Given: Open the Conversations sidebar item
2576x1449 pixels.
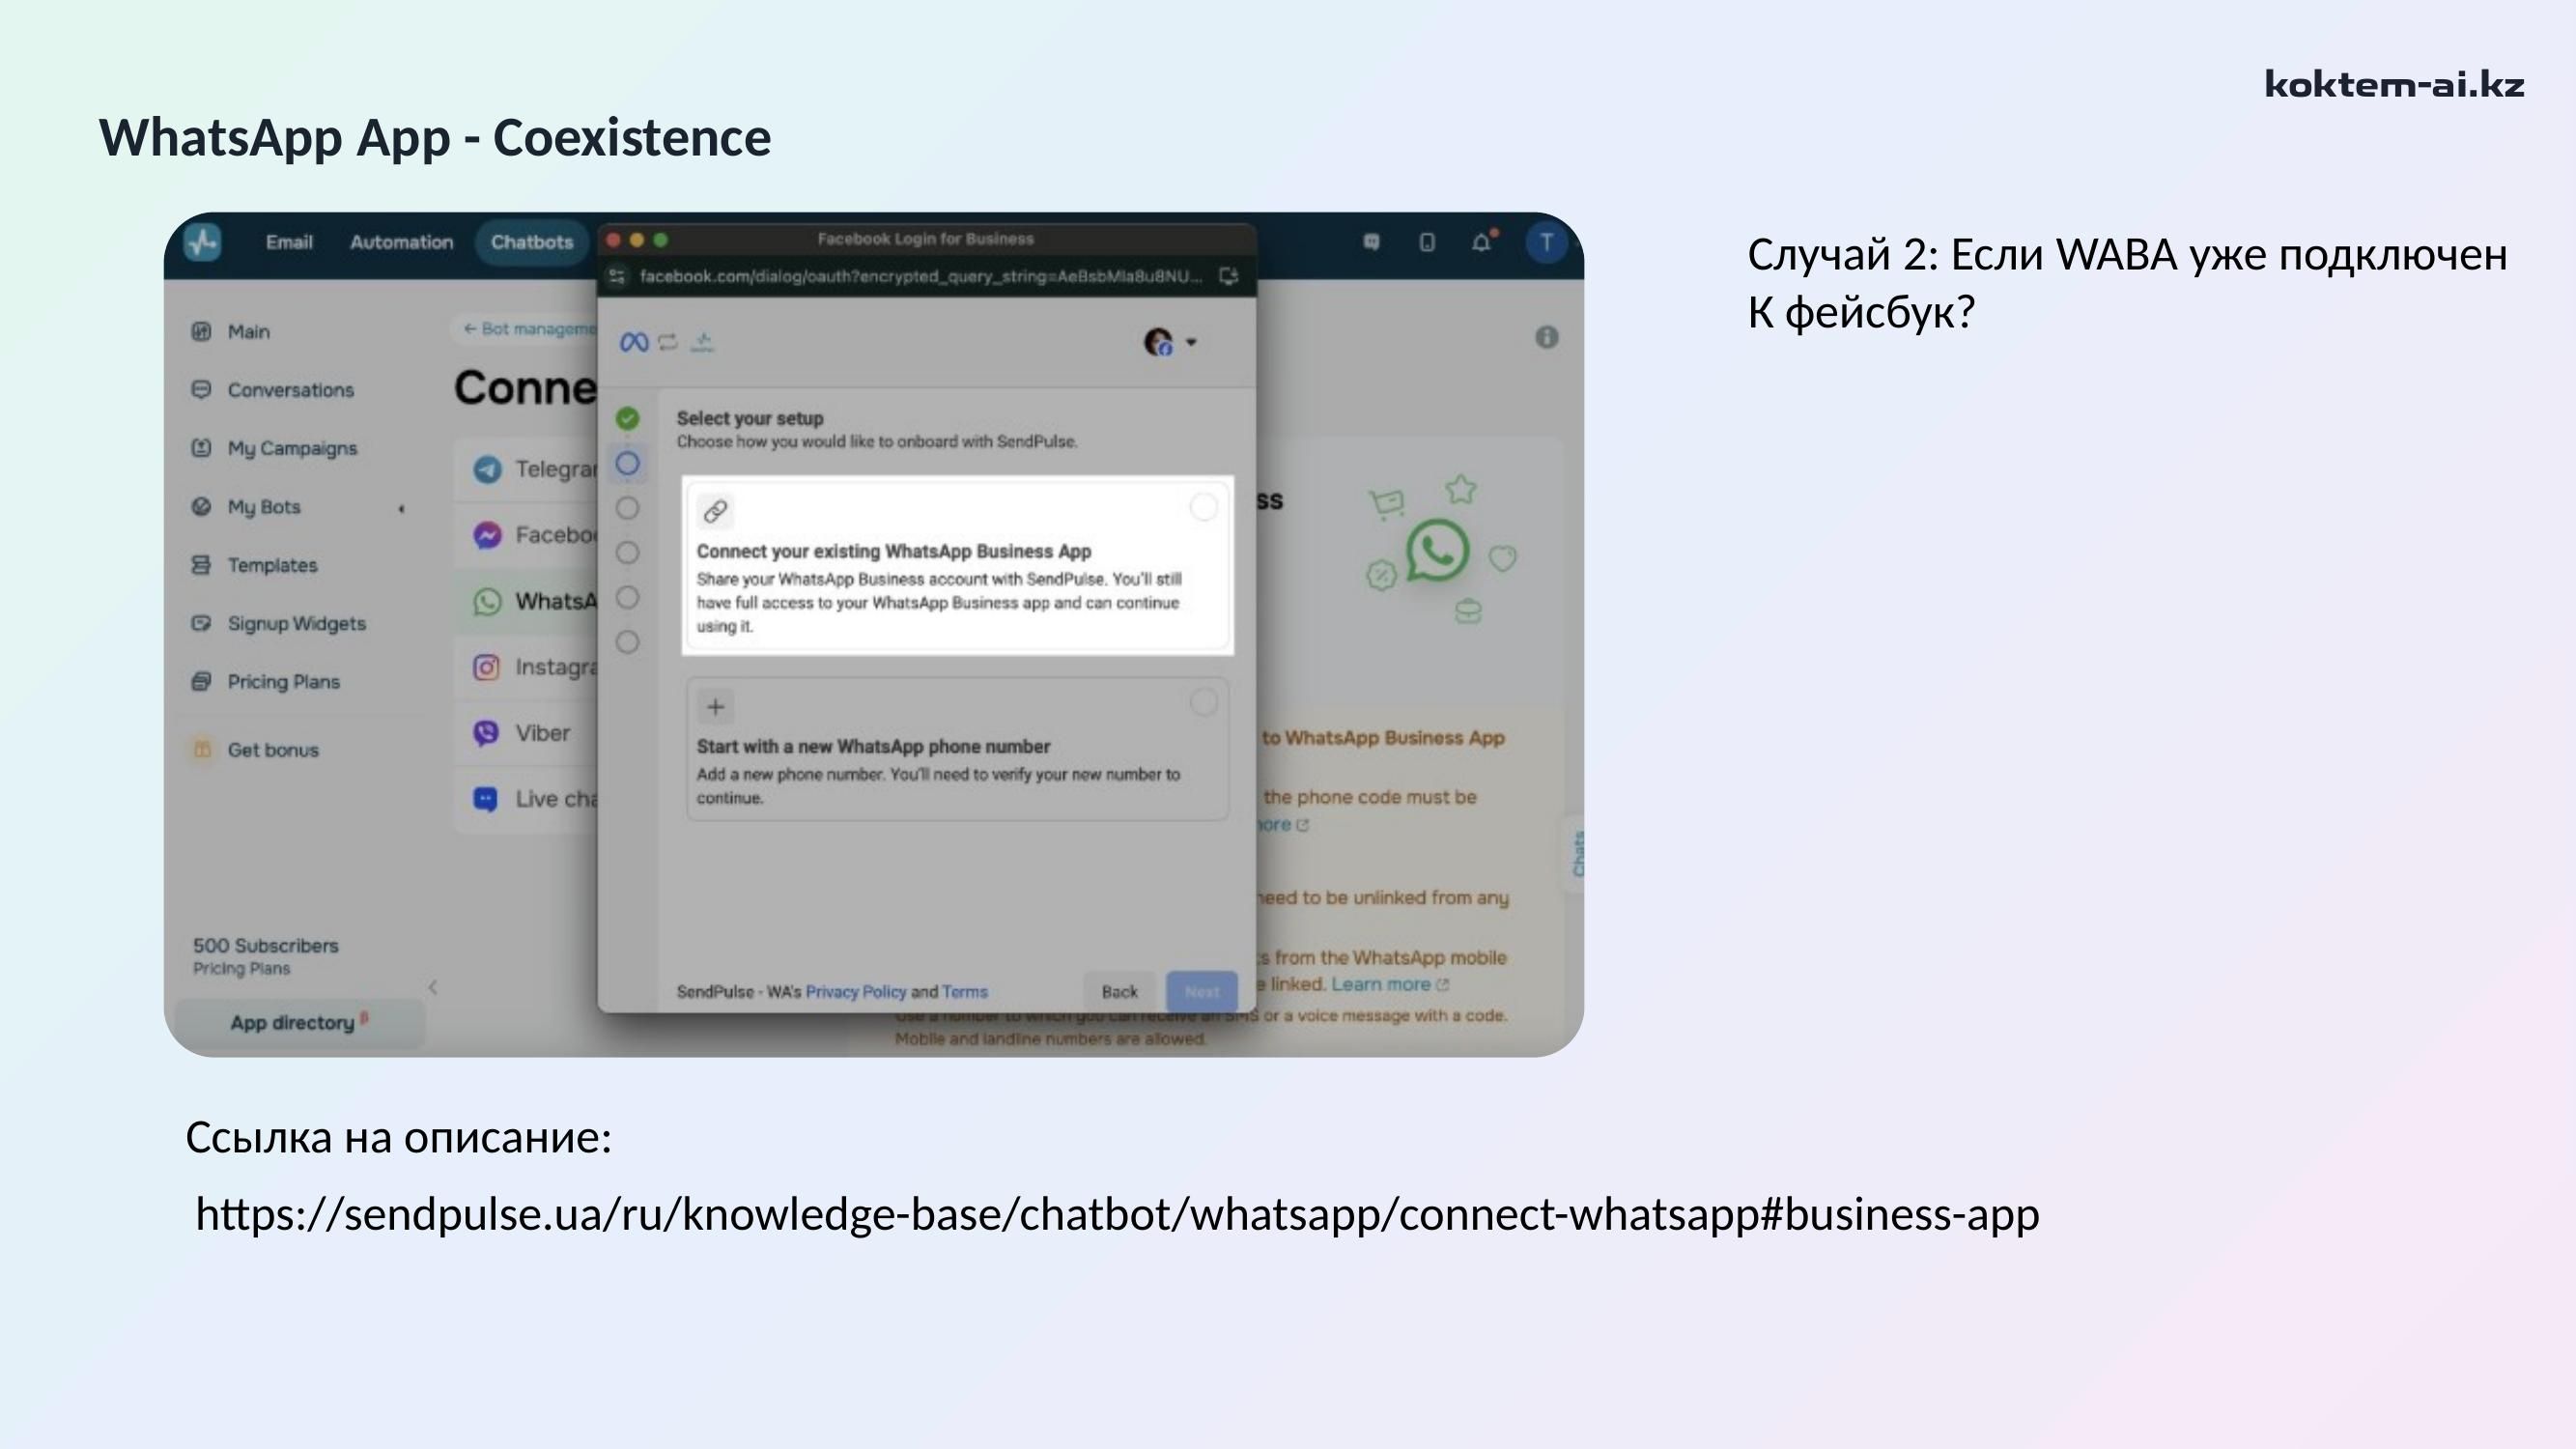Looking at the screenshot, I should click(290, 390).
